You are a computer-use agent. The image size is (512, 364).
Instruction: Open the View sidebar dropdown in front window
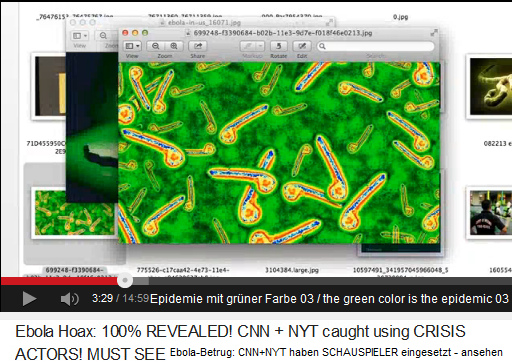point(132,46)
